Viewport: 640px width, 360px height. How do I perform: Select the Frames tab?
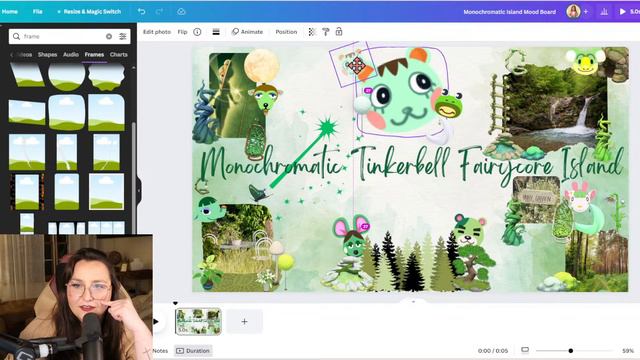[94, 54]
